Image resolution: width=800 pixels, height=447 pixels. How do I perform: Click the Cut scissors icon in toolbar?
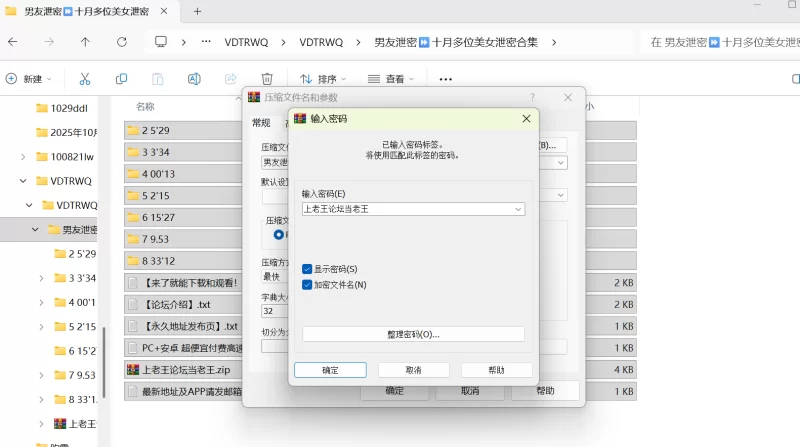(85, 79)
